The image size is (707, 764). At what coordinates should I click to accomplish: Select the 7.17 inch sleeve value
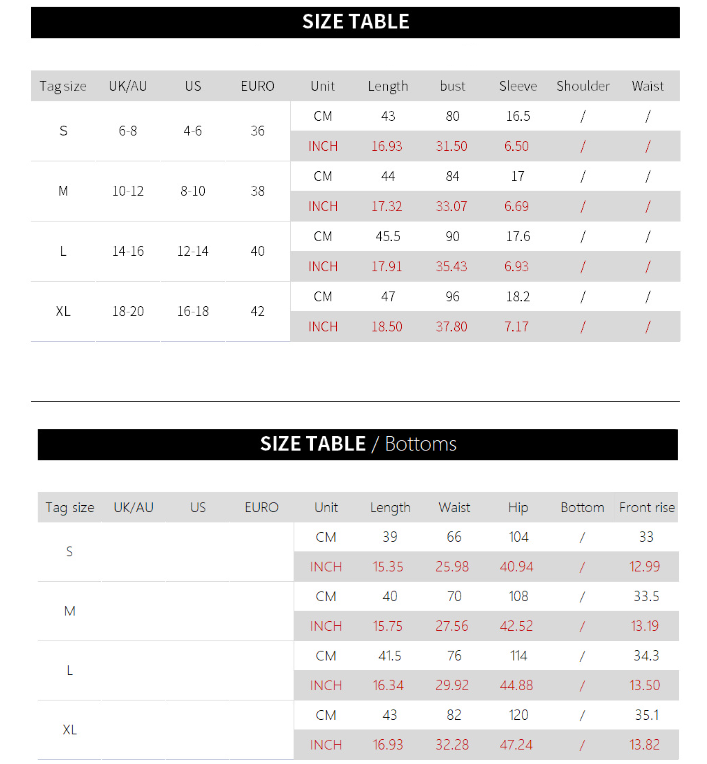[x=517, y=326]
